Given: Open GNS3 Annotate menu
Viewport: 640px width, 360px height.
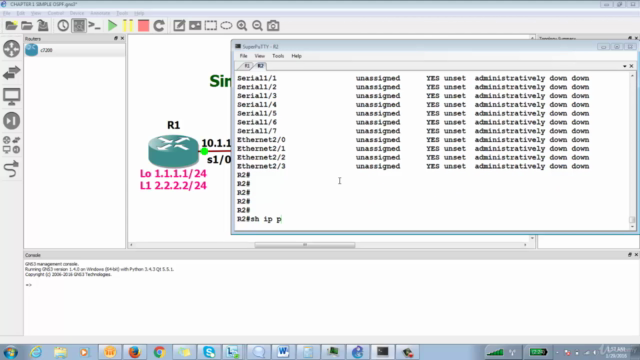Looking at the screenshot, I should click(100, 13).
